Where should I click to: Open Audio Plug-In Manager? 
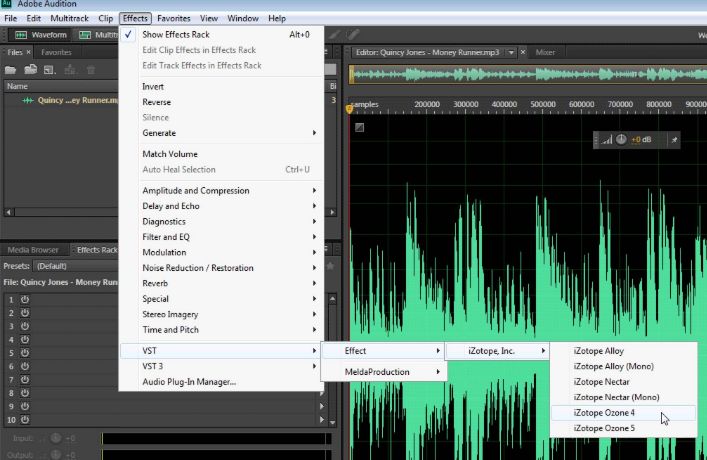pyautogui.click(x=221, y=382)
